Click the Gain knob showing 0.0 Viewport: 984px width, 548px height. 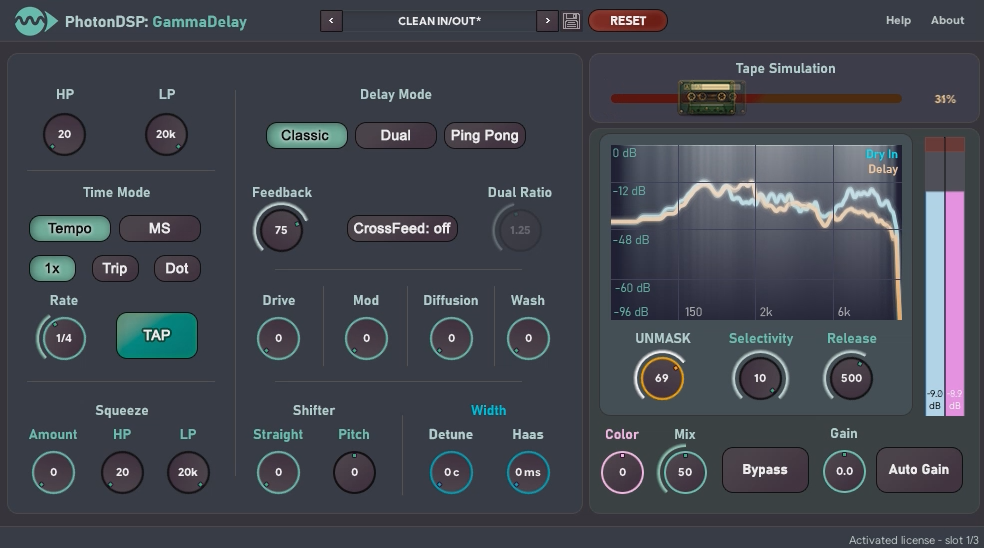tap(844, 471)
